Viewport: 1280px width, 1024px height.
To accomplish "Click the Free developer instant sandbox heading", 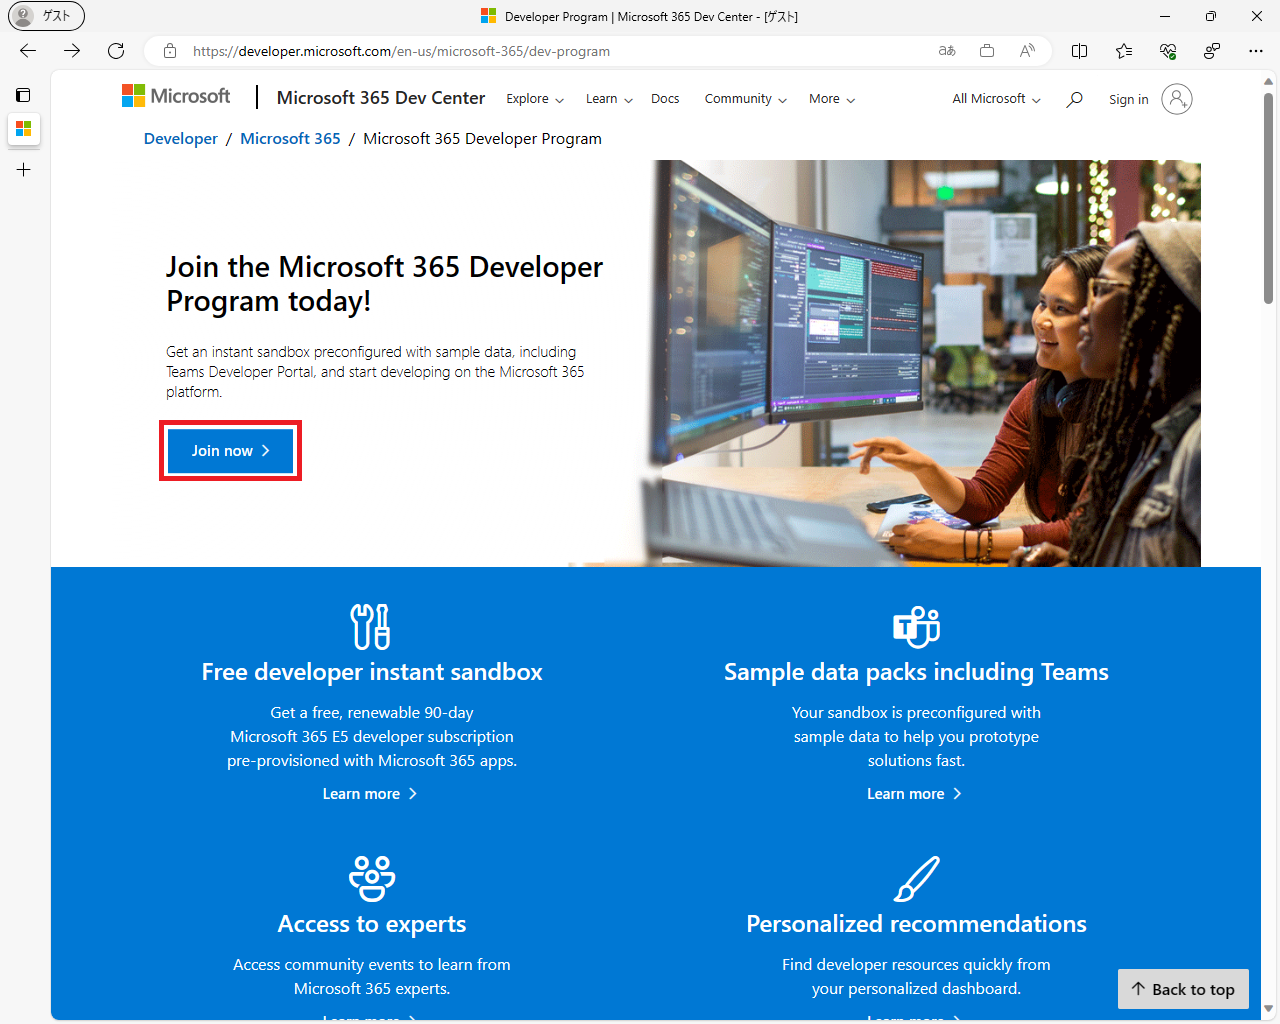I will coord(372,672).
